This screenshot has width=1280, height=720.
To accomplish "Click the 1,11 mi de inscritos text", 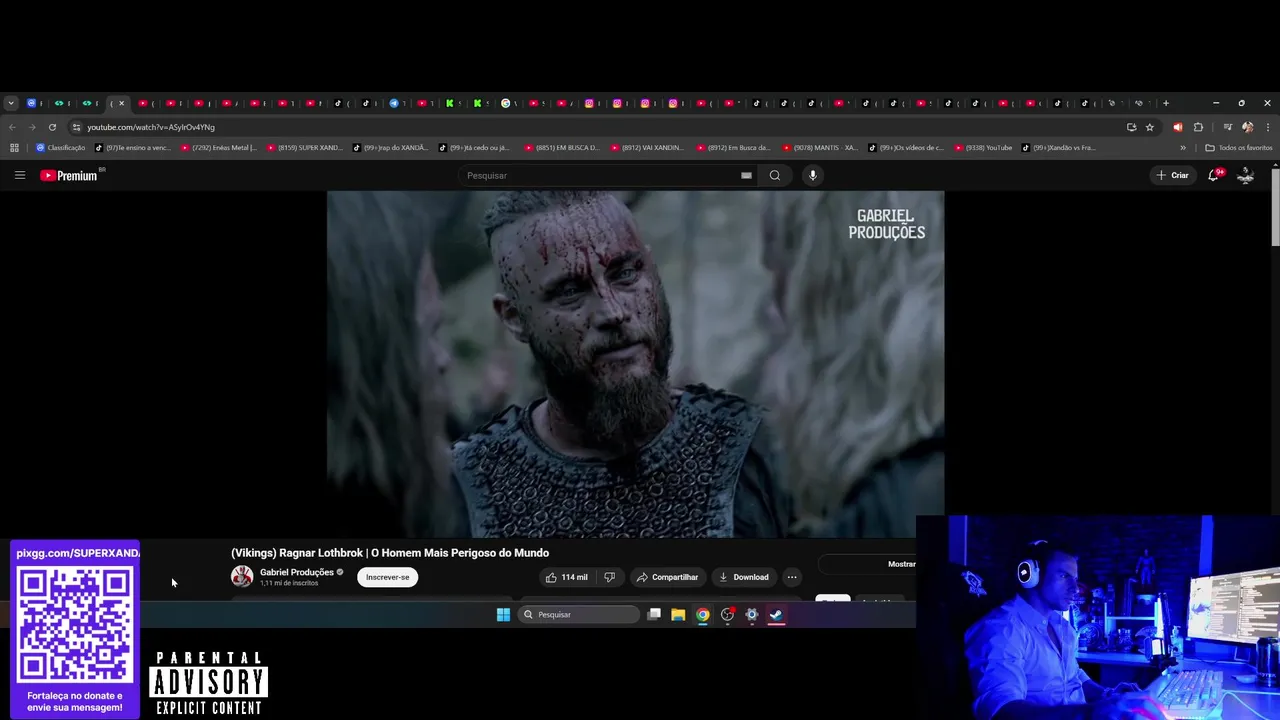I will 289,583.
